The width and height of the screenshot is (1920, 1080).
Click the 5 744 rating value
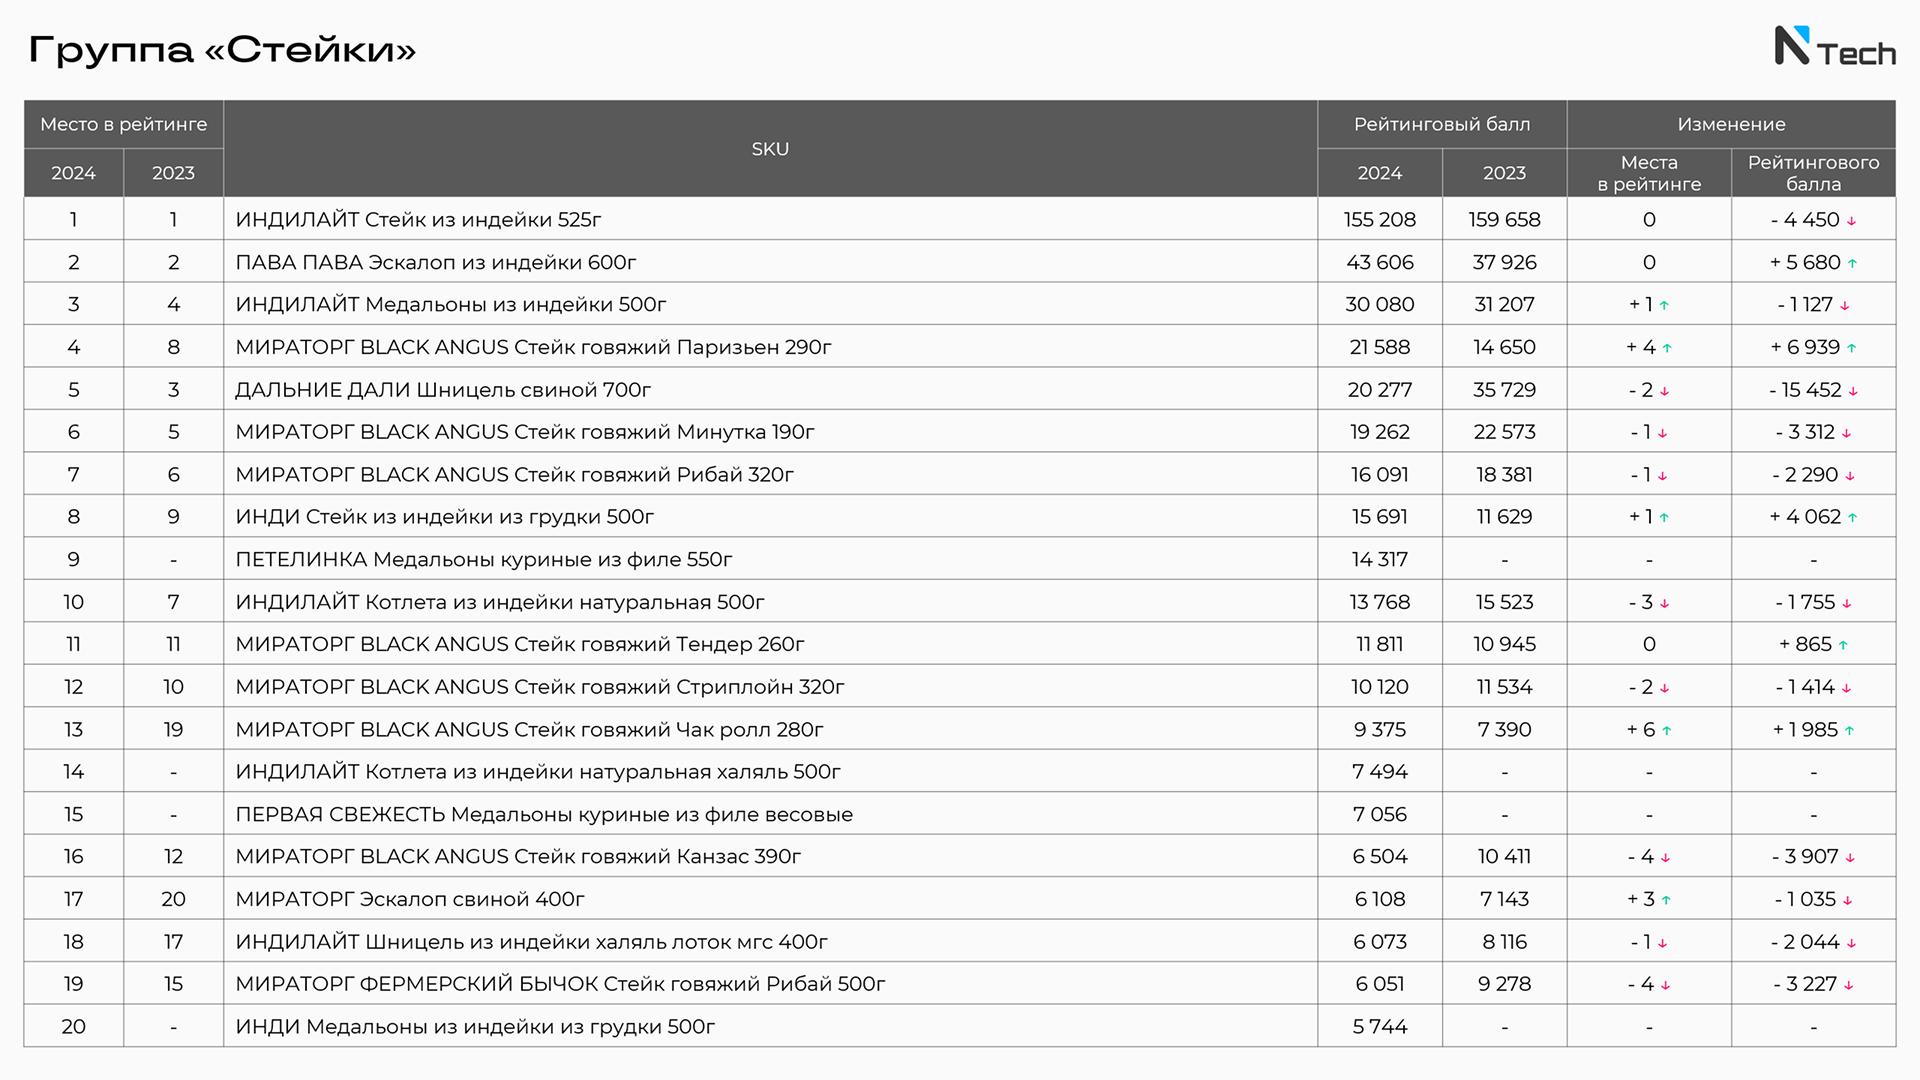tap(1380, 1027)
